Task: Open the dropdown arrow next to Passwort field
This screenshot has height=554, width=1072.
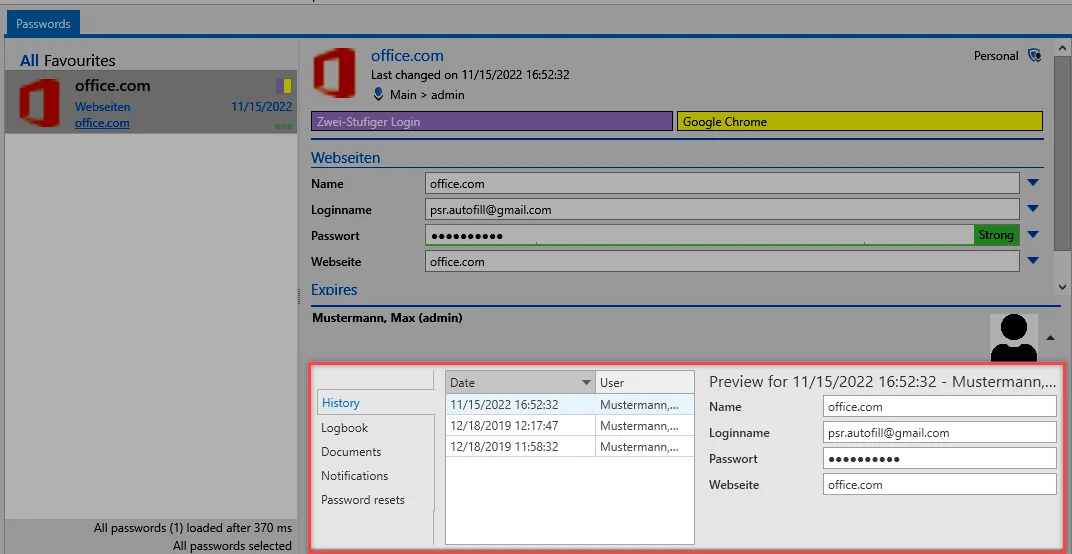Action: click(1033, 235)
